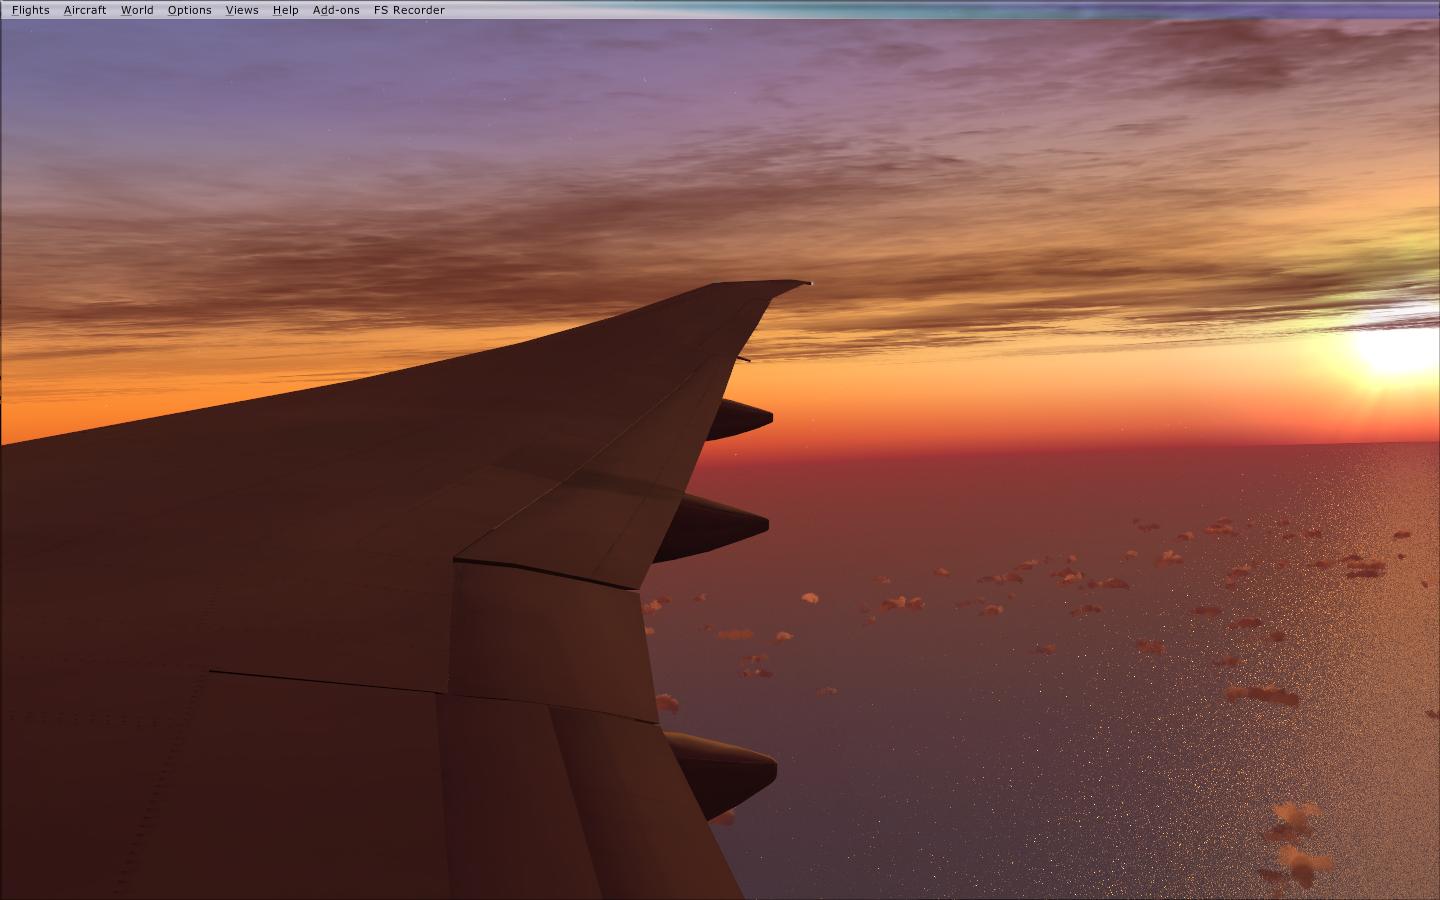Open the Flights menu
1440x900 pixels.
click(x=30, y=10)
